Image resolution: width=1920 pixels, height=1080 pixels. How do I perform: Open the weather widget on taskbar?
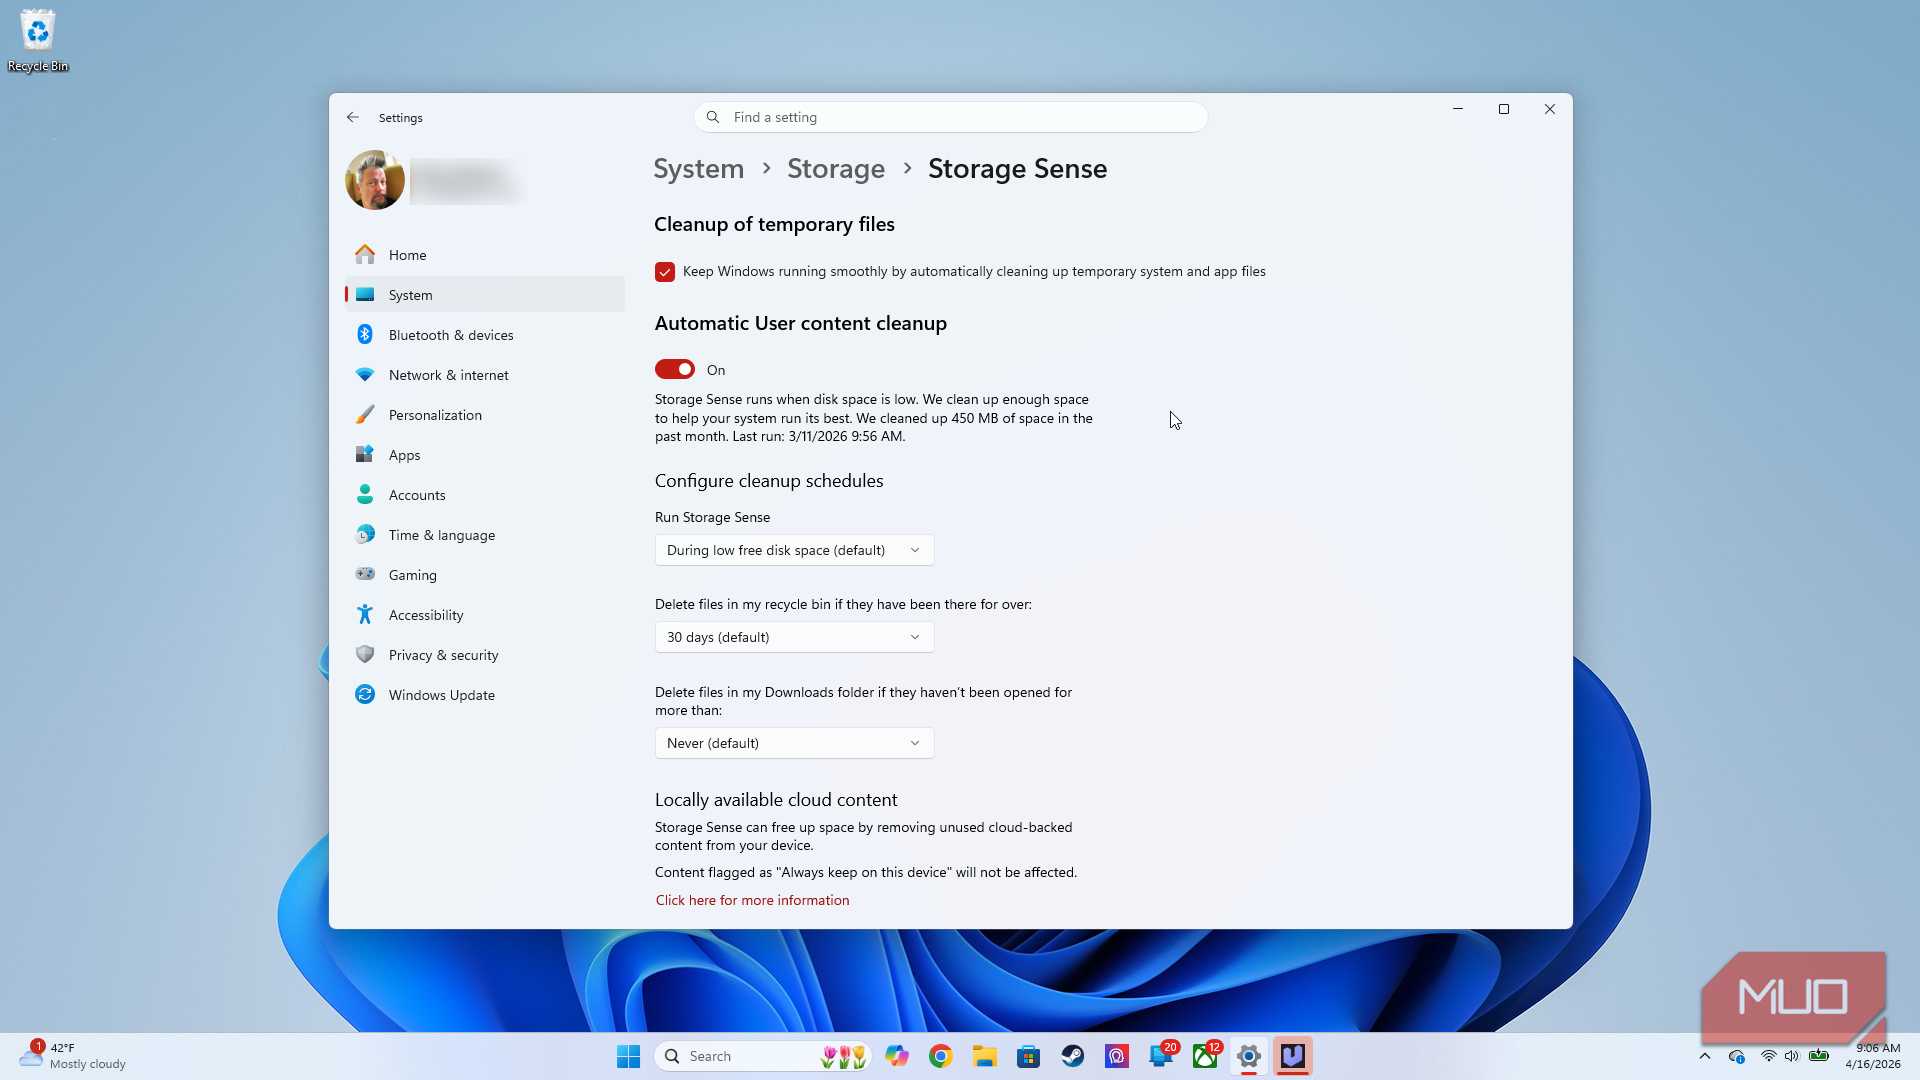coord(73,1056)
